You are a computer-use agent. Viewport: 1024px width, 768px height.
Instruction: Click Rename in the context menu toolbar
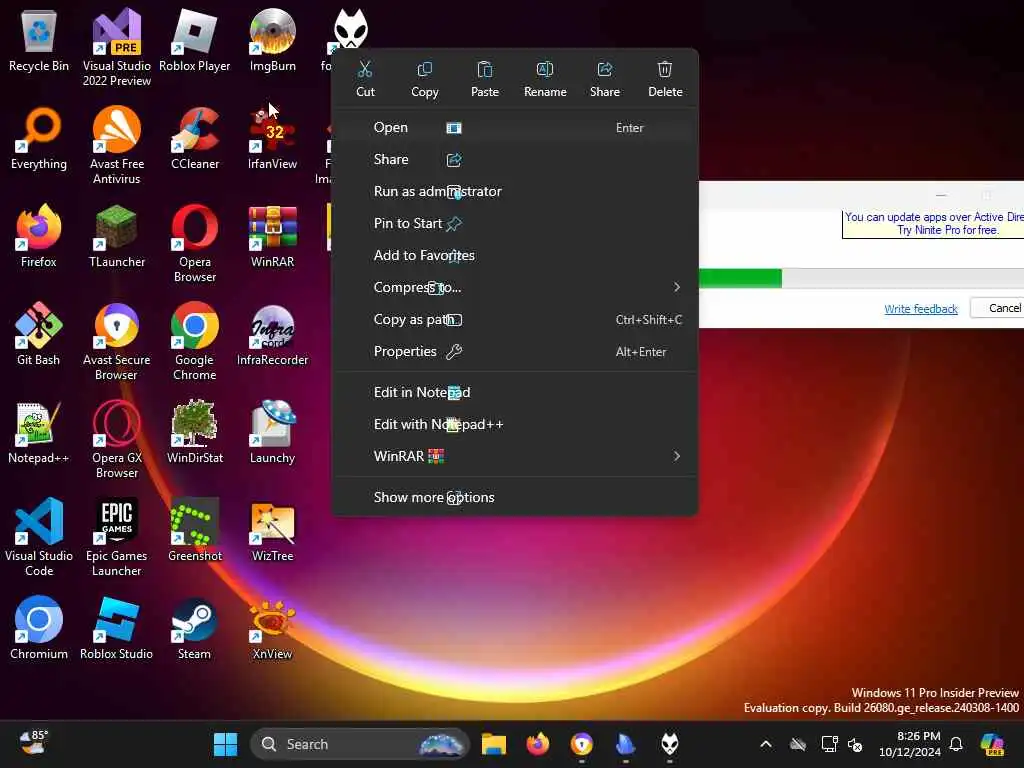click(x=545, y=79)
